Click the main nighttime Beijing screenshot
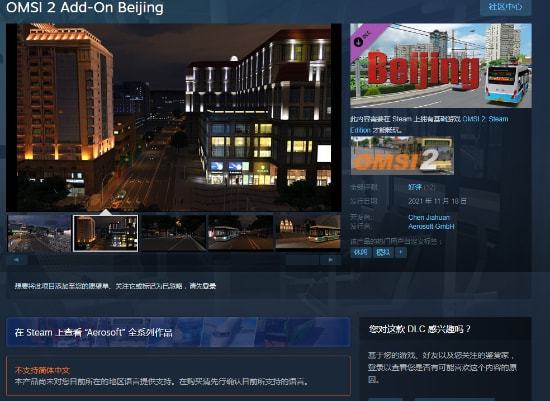Screen dimensions: 550x401 [174, 117]
